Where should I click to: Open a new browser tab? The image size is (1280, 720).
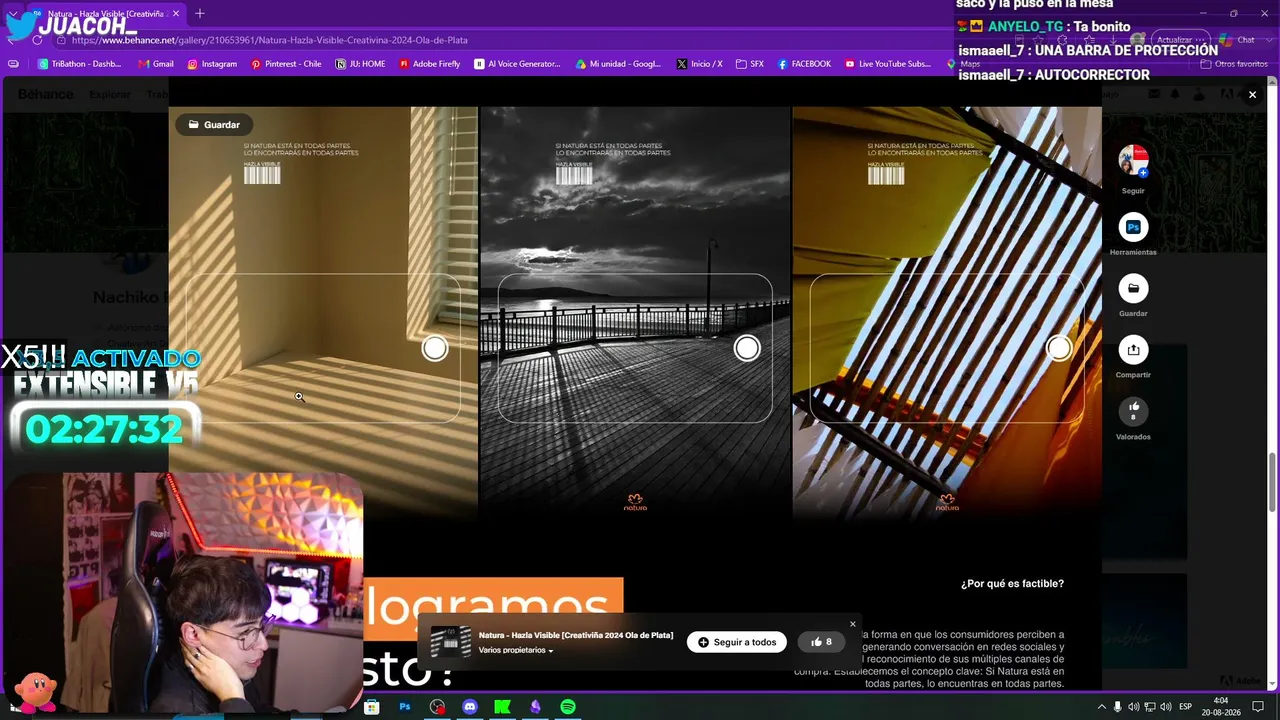click(200, 14)
